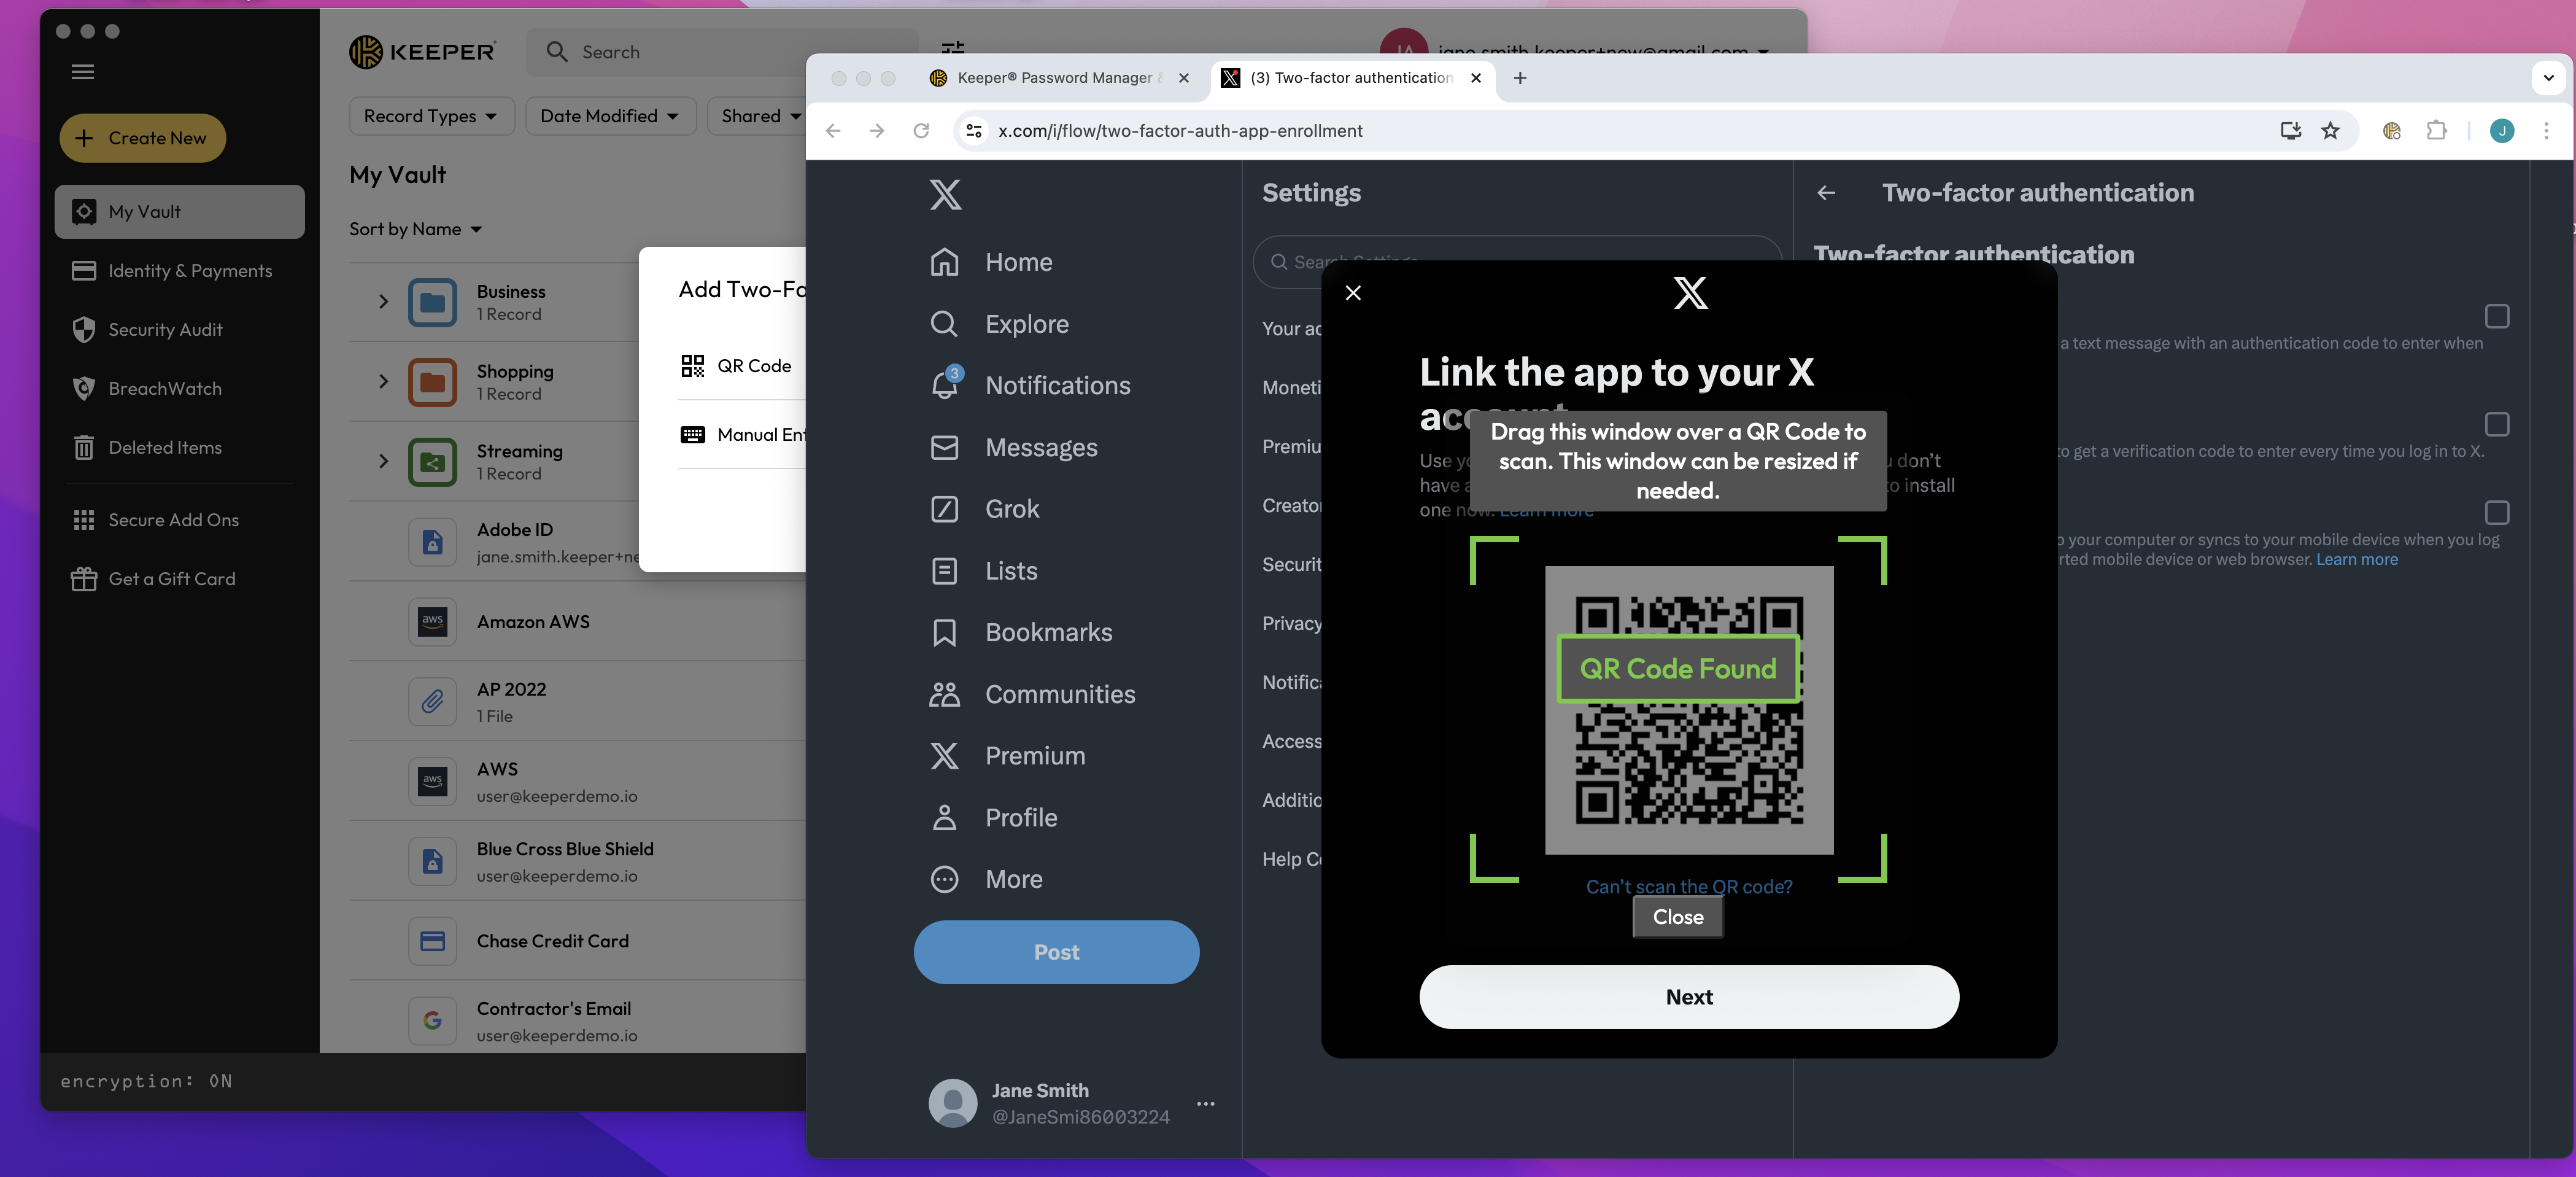Open BreachWatch in Keeper sidebar
This screenshot has width=2576, height=1177.
tap(164, 388)
